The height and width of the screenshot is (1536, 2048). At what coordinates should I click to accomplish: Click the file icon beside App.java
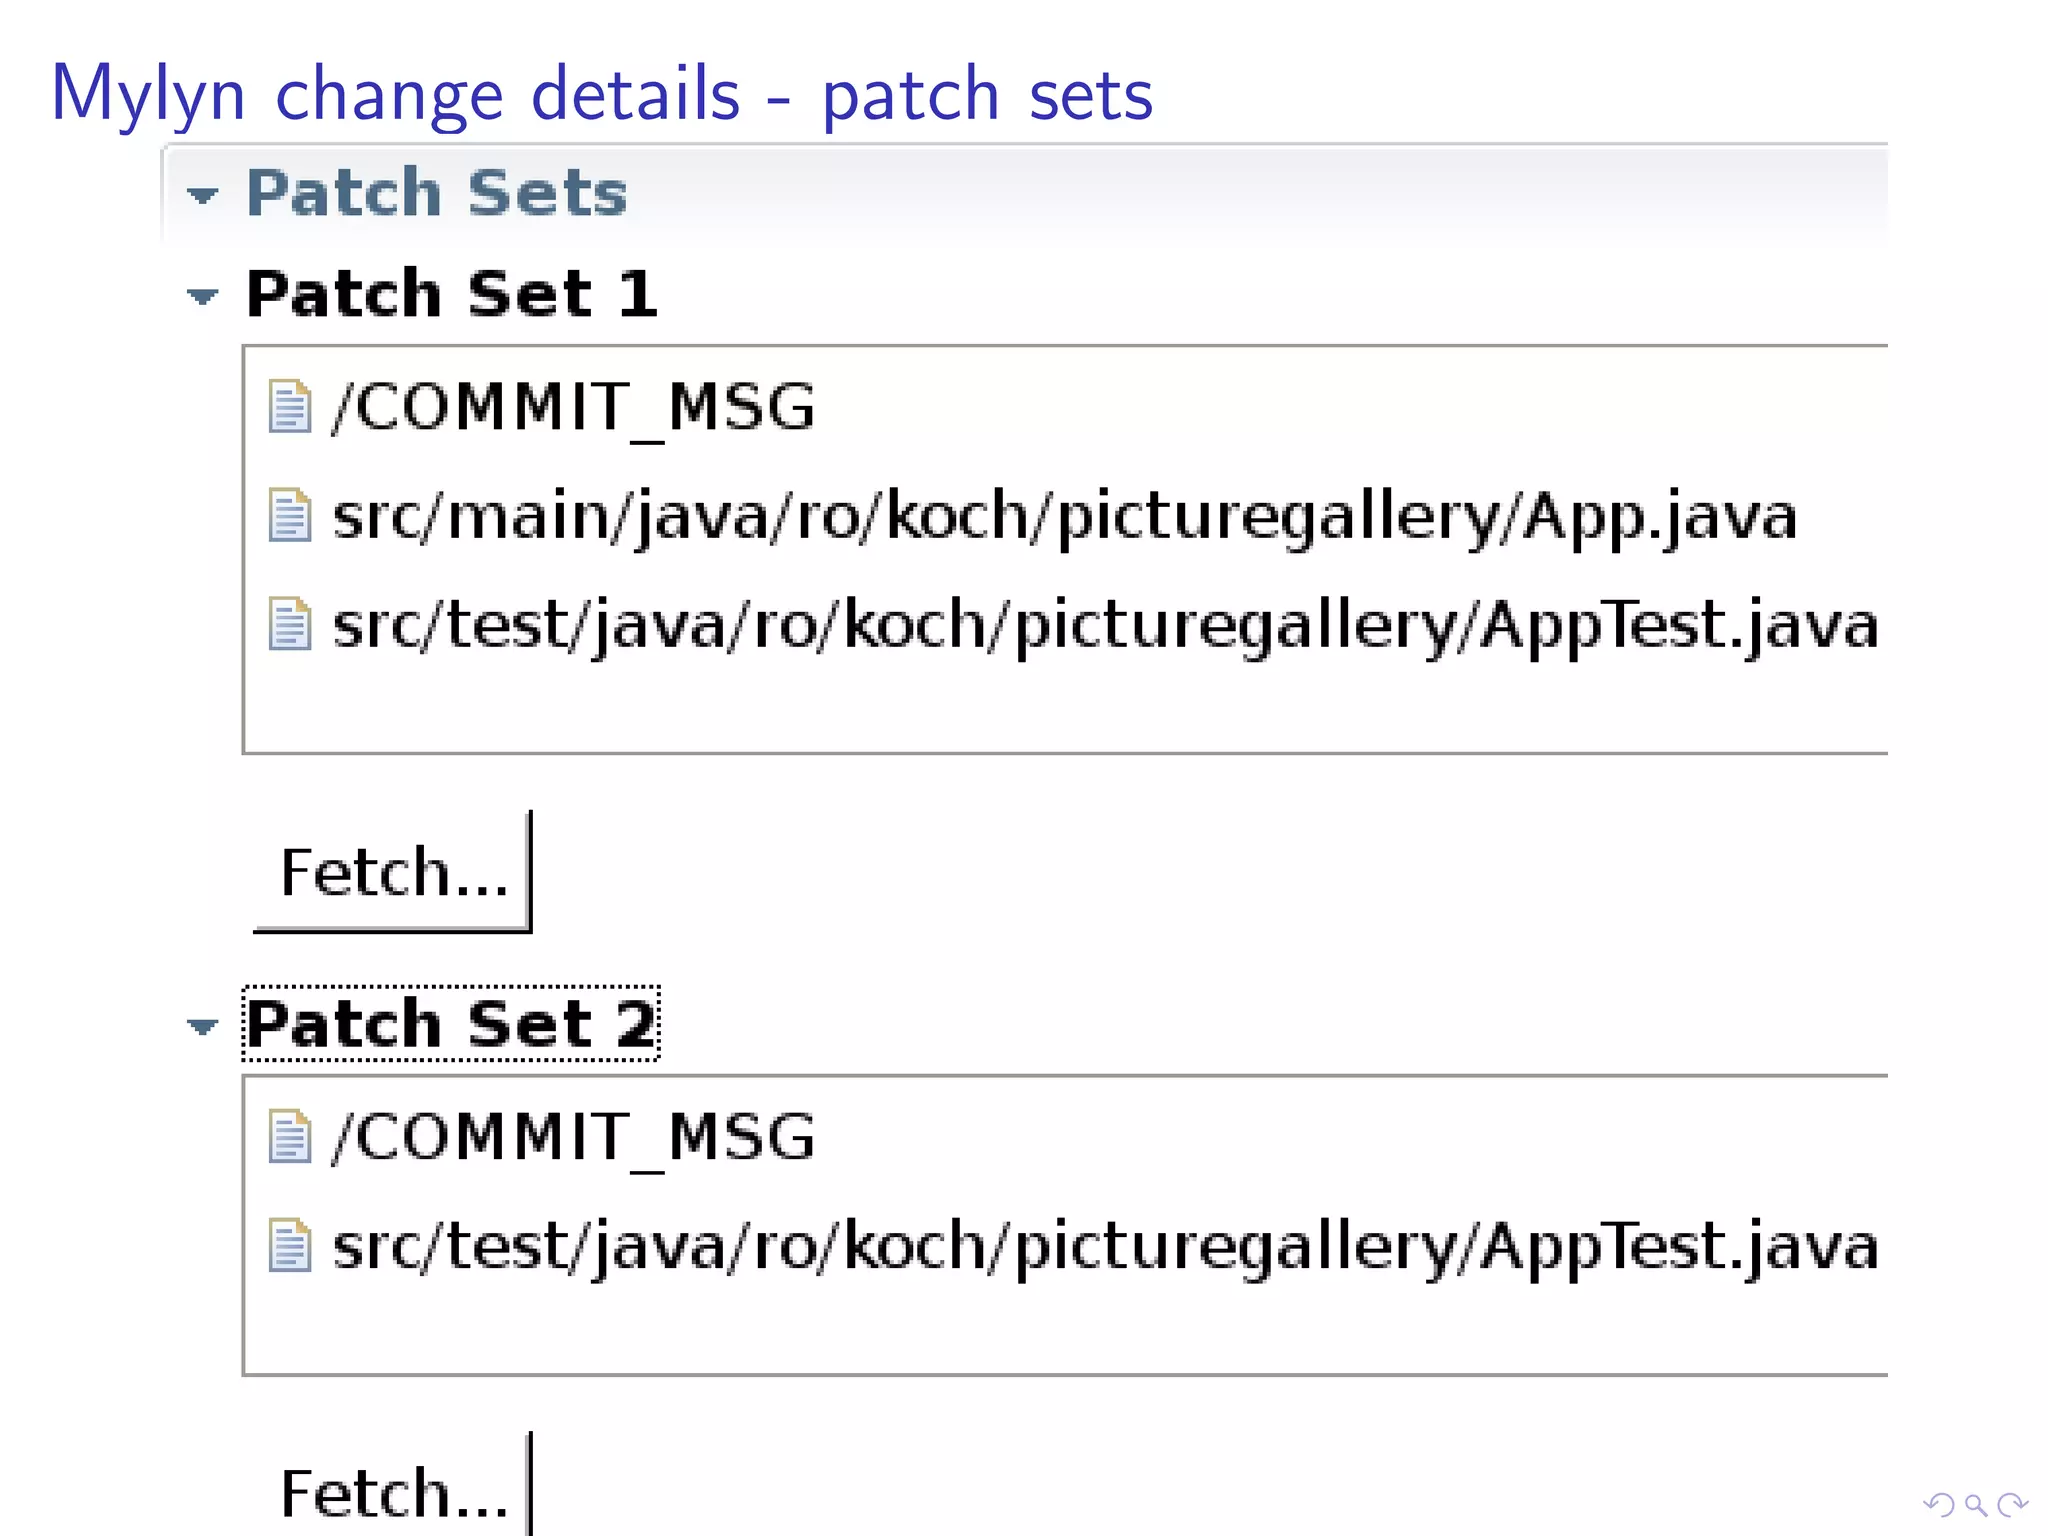pyautogui.click(x=290, y=515)
